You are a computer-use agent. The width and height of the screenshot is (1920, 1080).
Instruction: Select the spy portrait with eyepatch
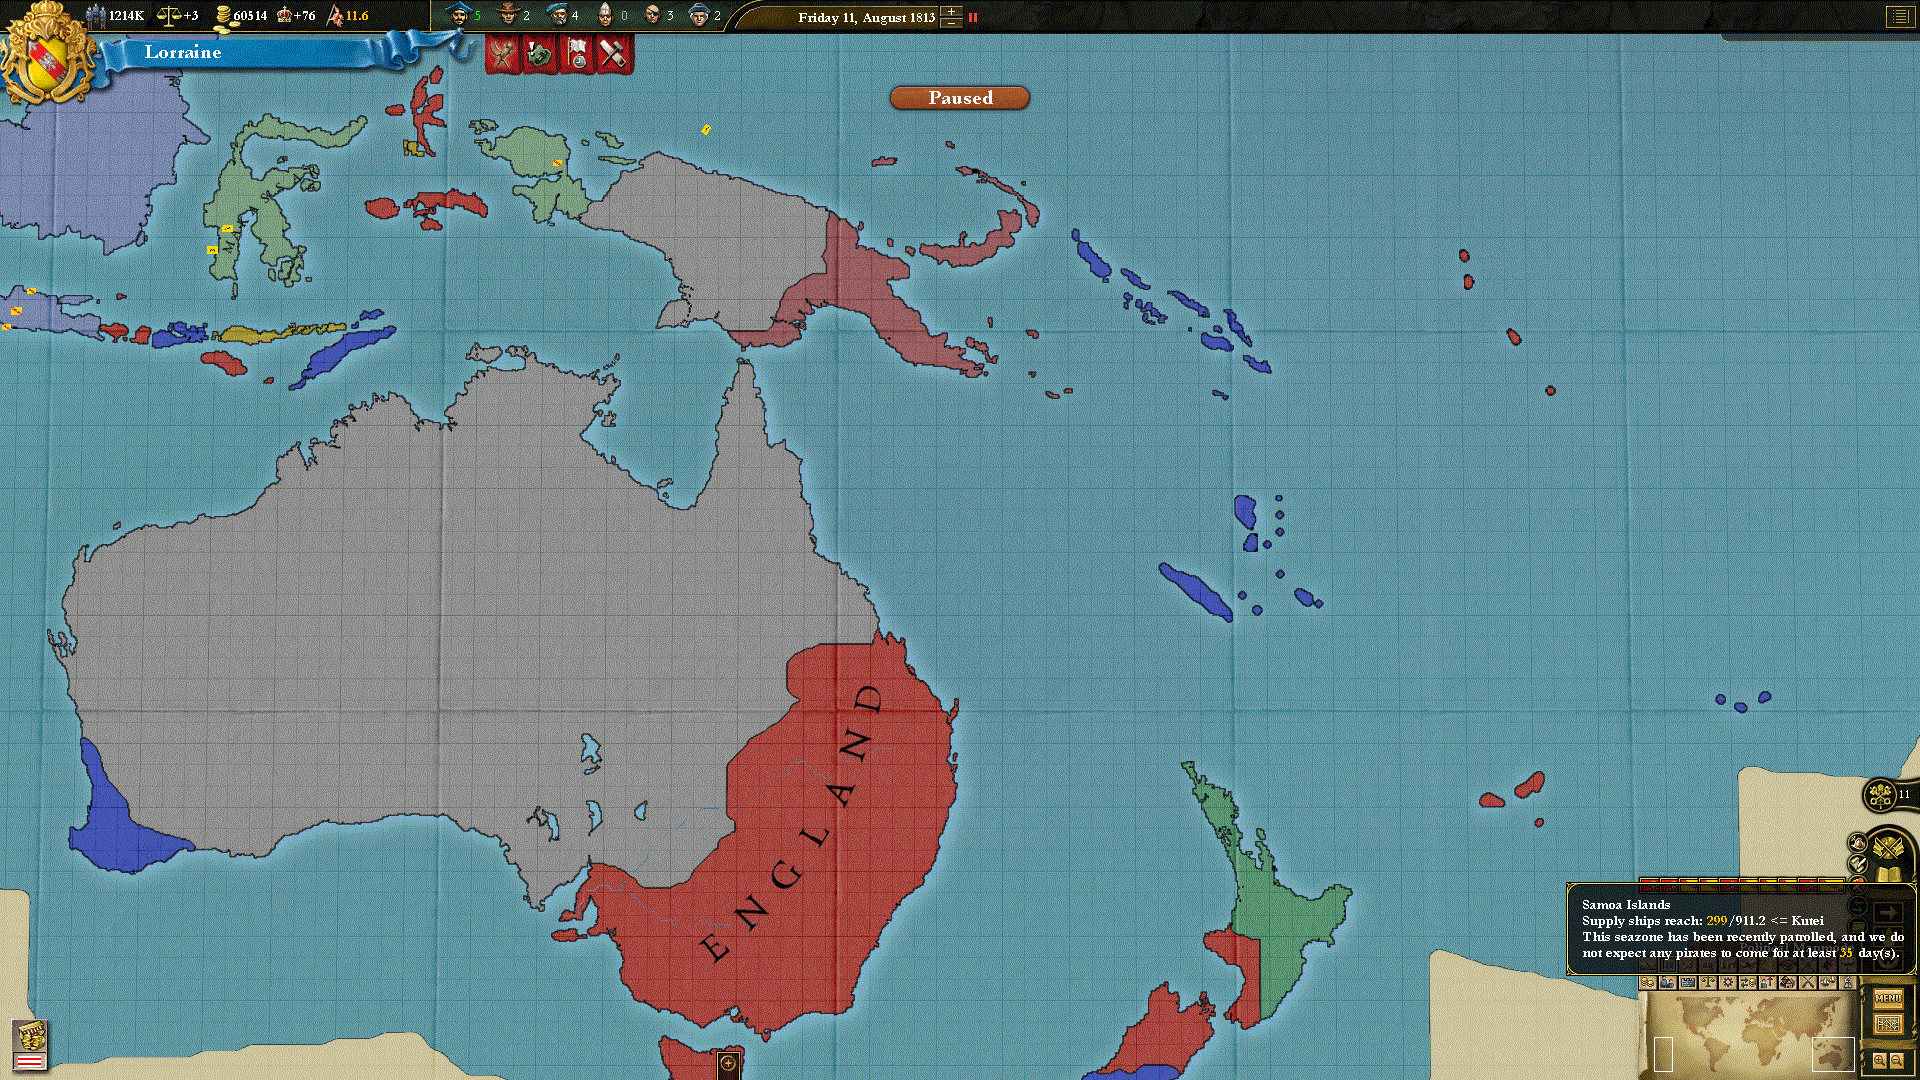coord(652,14)
